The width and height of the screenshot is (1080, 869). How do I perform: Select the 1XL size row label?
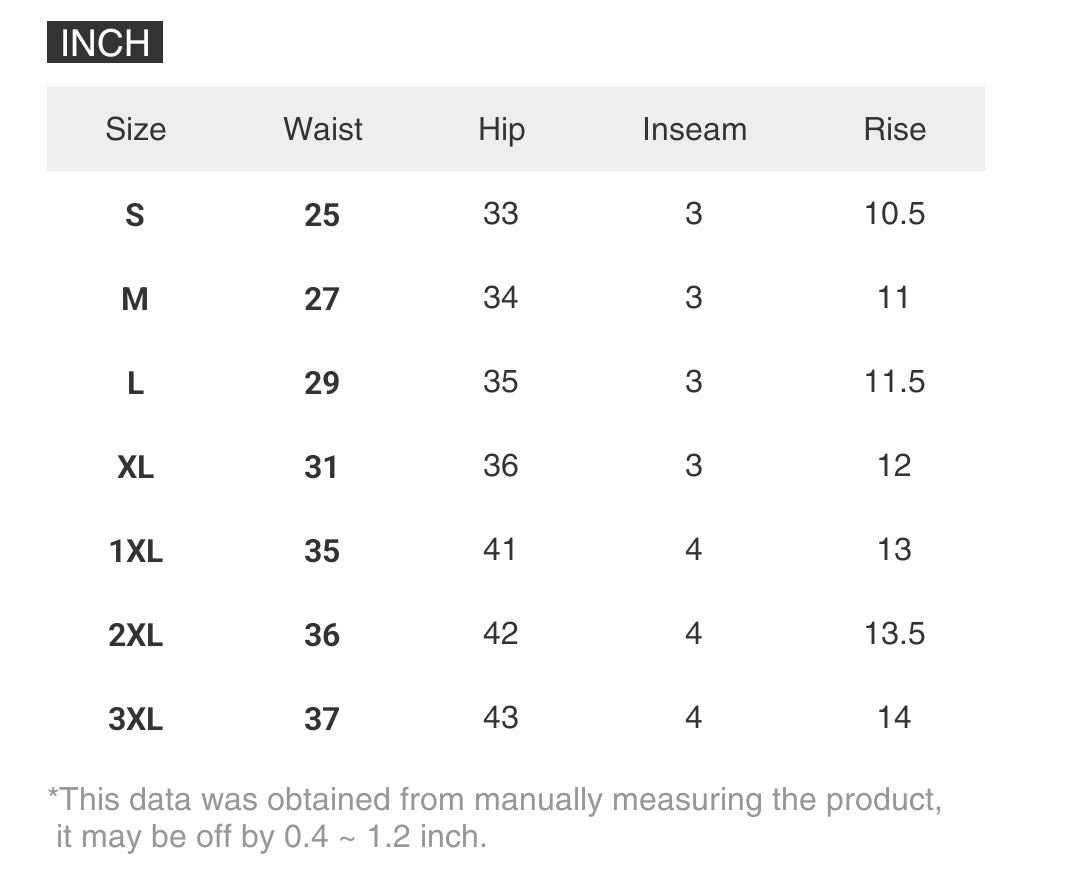[x=135, y=550]
